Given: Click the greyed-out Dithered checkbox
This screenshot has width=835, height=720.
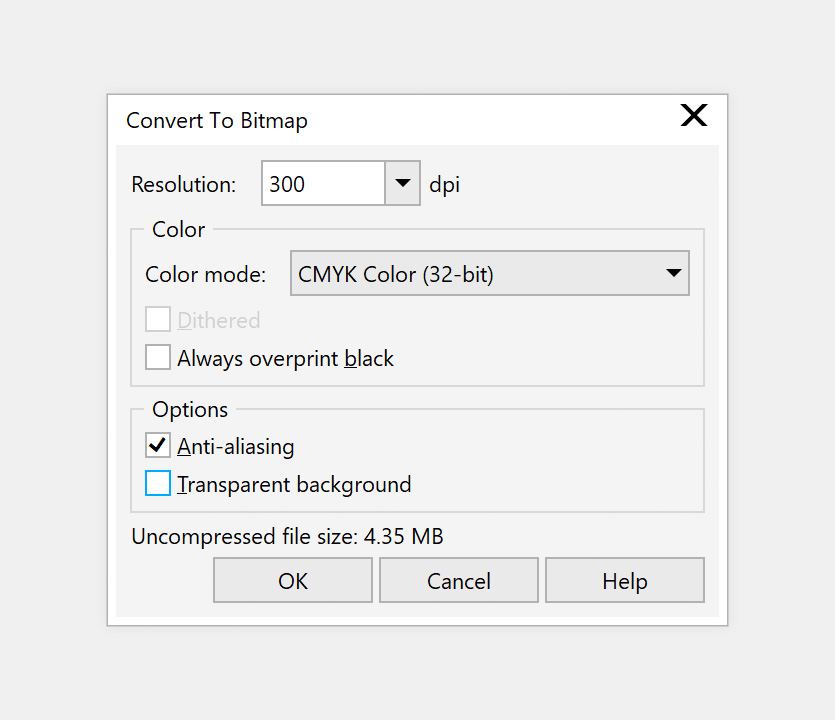Looking at the screenshot, I should pyautogui.click(x=158, y=319).
